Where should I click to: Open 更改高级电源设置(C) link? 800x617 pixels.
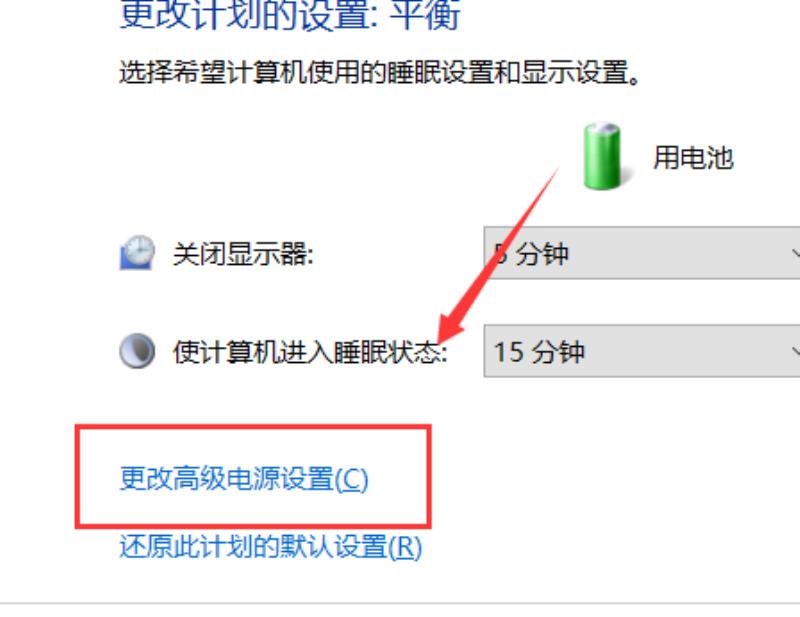pos(244,479)
